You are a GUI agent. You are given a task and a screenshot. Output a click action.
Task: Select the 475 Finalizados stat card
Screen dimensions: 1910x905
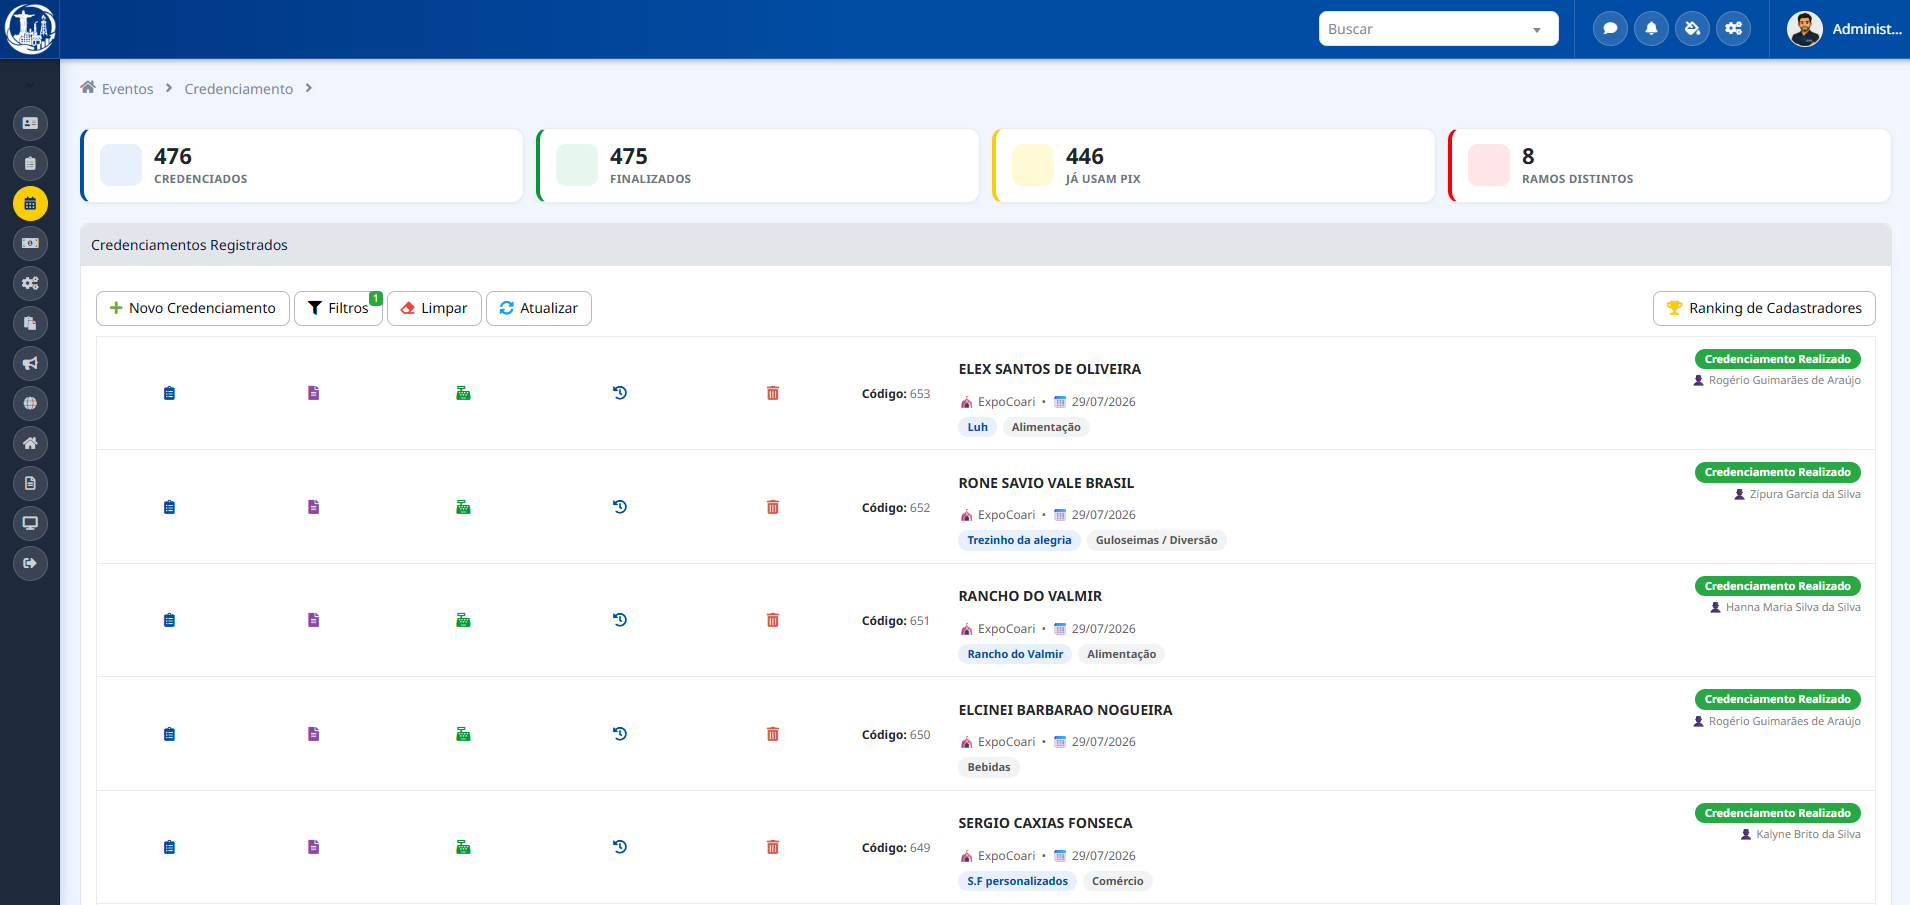point(758,165)
